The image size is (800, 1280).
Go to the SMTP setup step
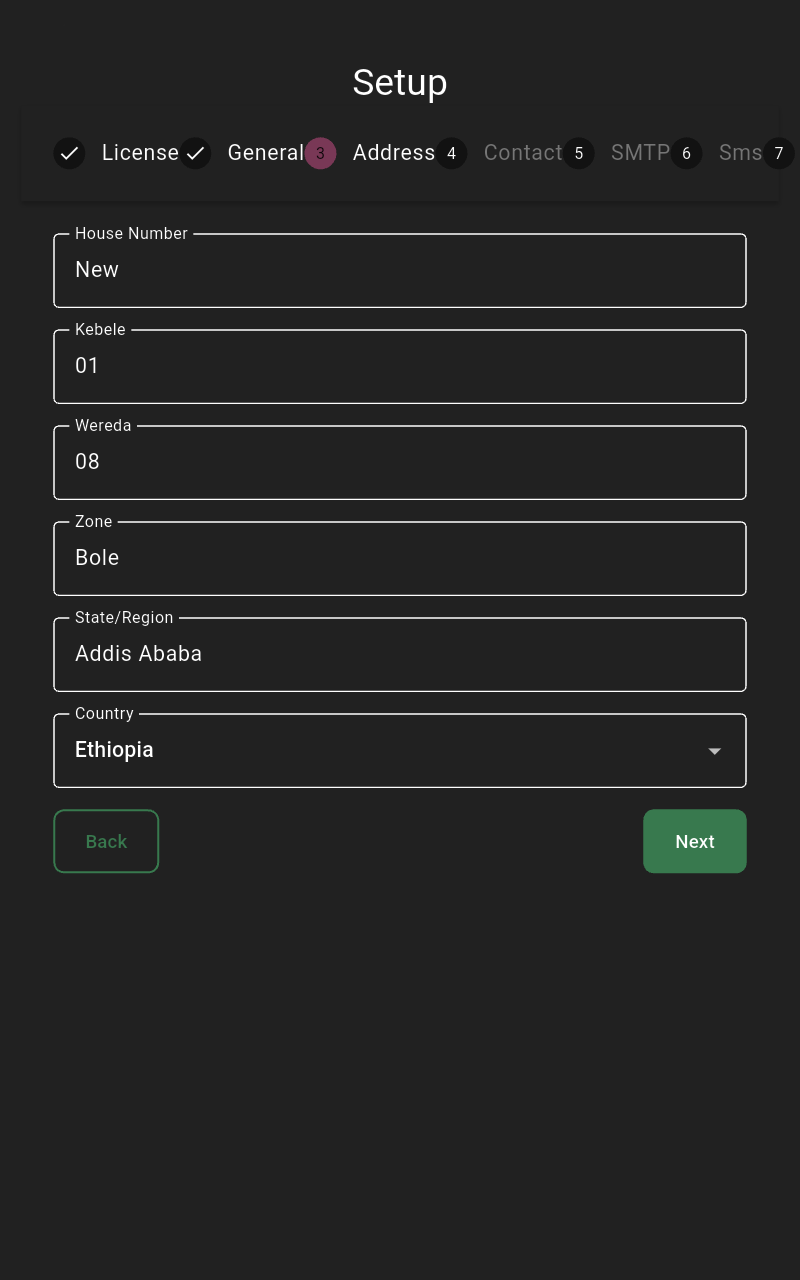(640, 153)
